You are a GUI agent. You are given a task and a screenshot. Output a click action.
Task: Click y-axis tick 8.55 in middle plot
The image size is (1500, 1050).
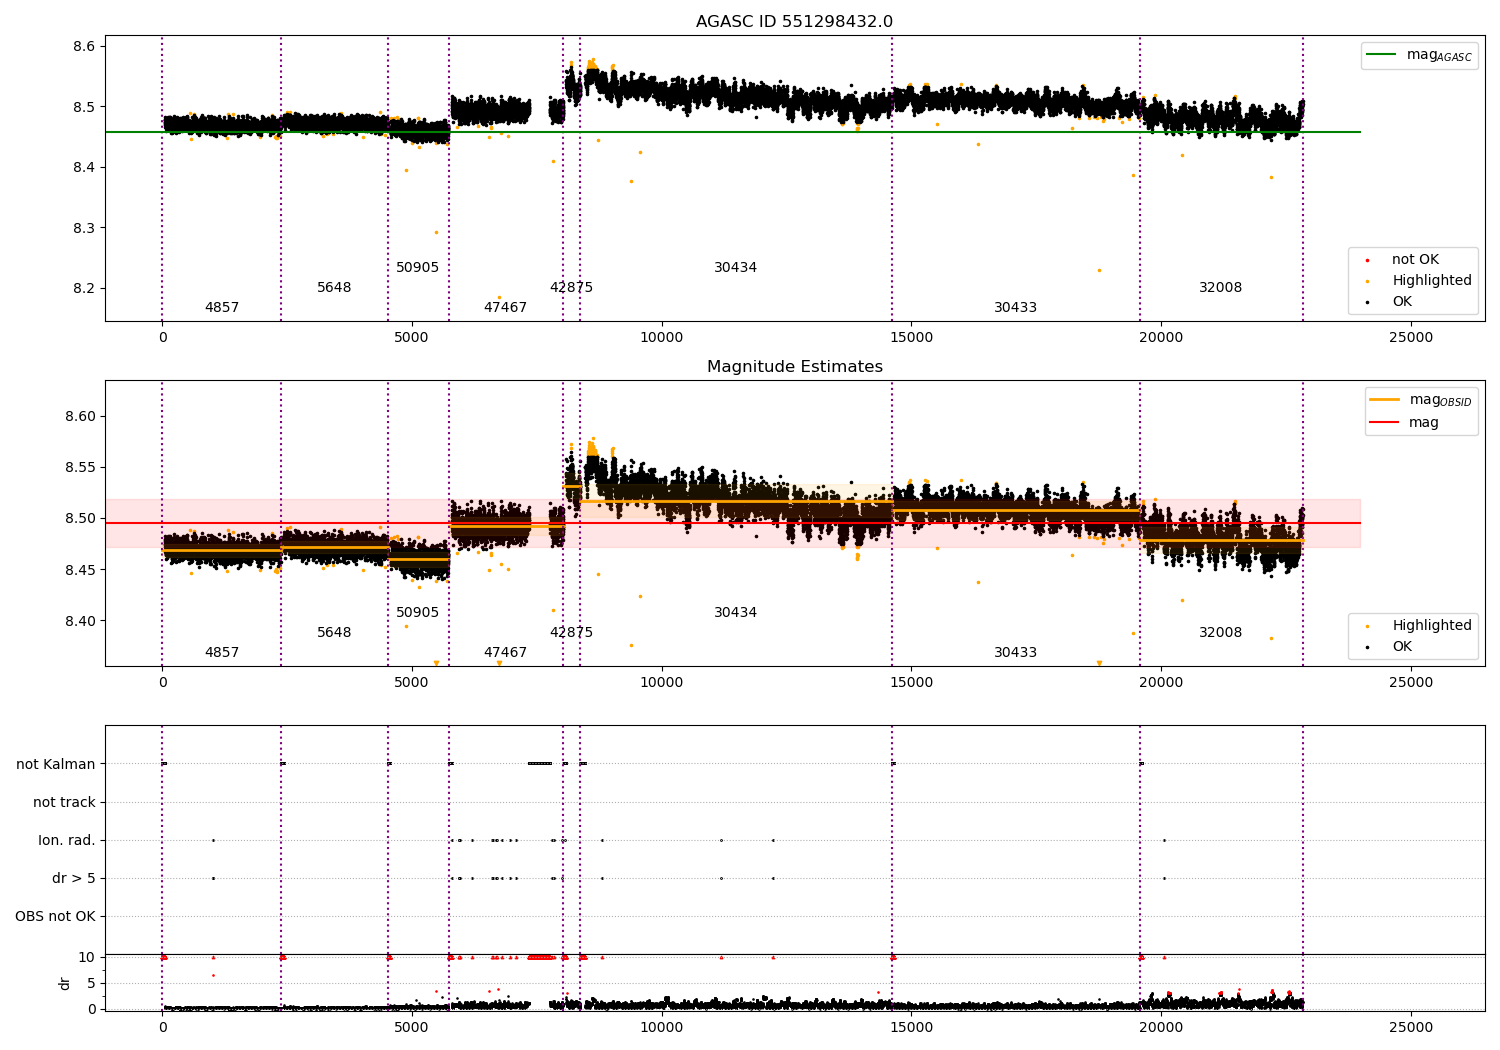pyautogui.click(x=80, y=468)
